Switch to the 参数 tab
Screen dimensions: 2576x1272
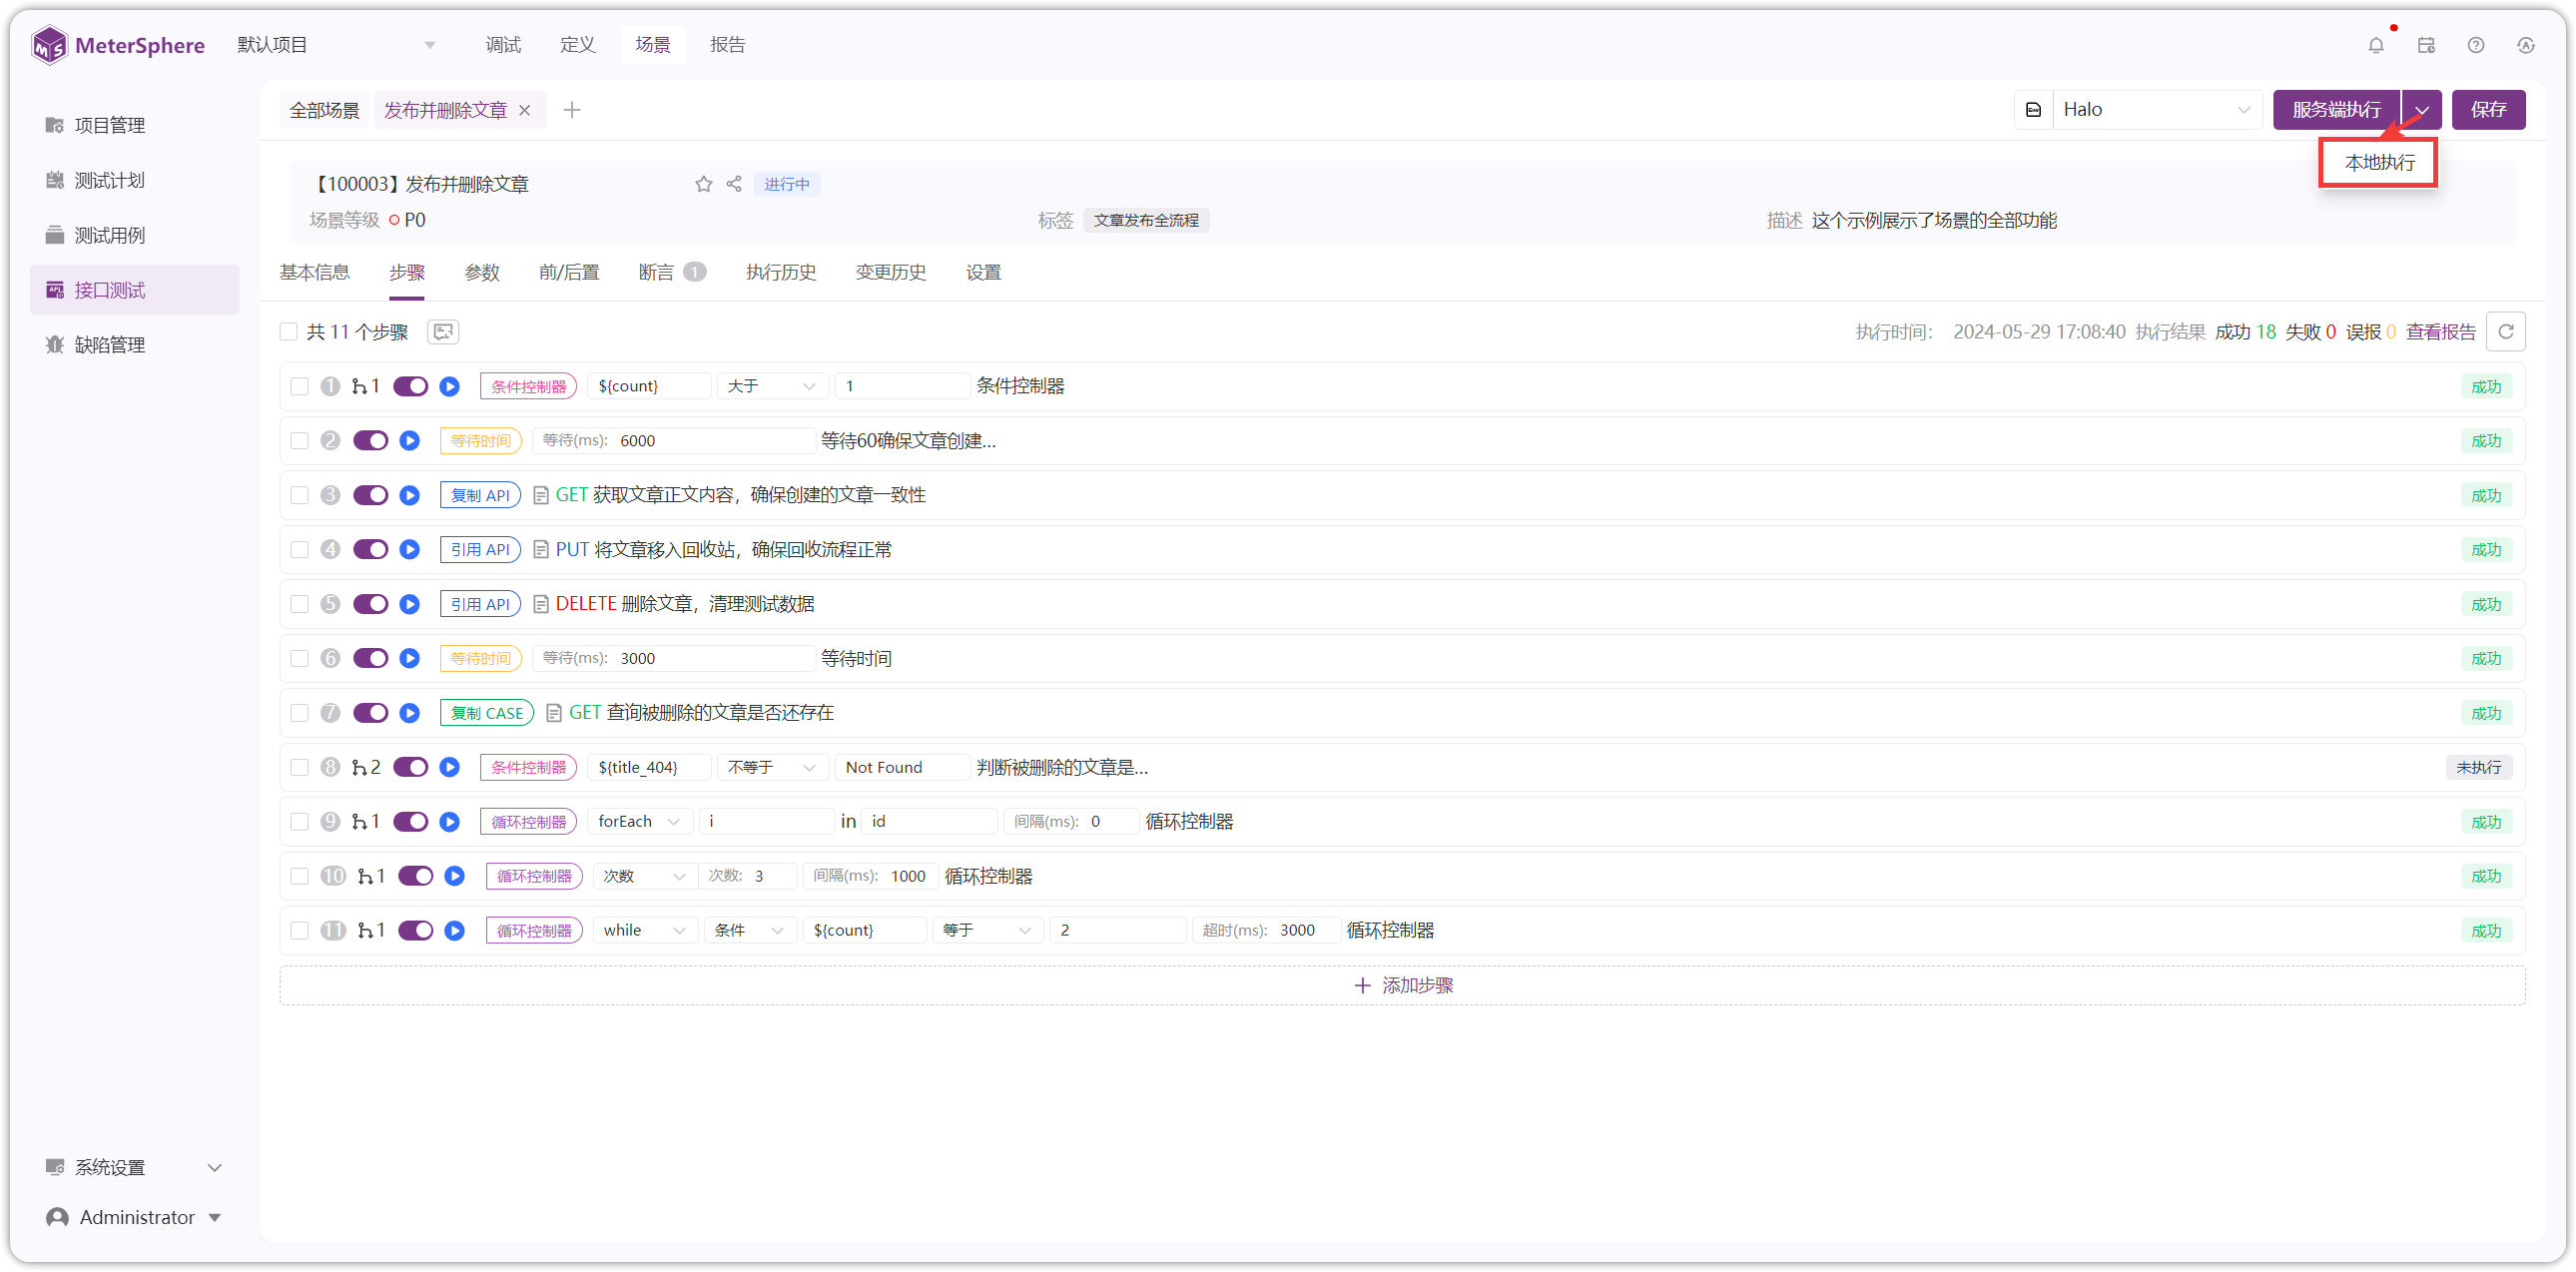pyautogui.click(x=482, y=273)
